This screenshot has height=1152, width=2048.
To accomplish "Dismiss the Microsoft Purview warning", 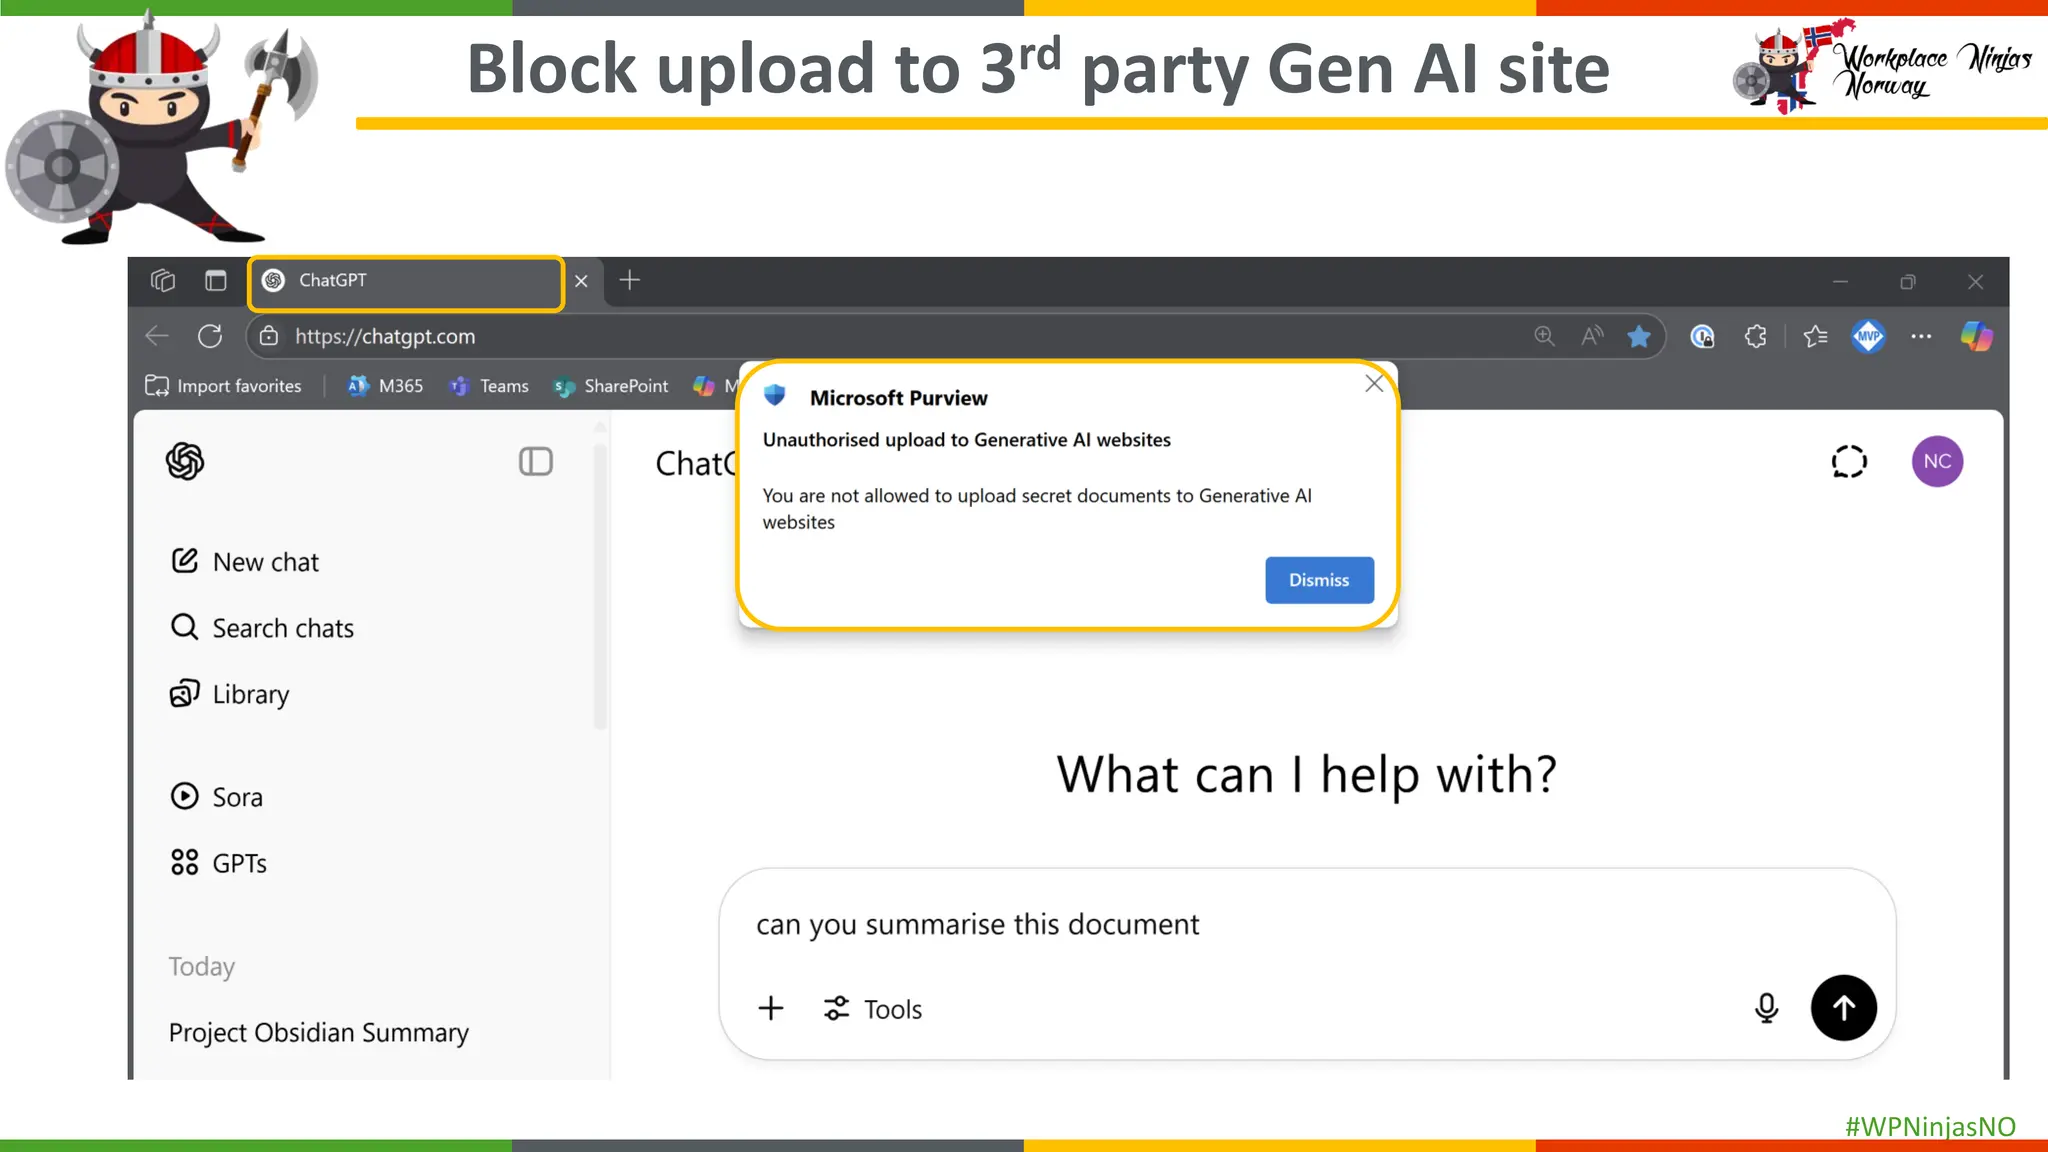I will (1318, 580).
